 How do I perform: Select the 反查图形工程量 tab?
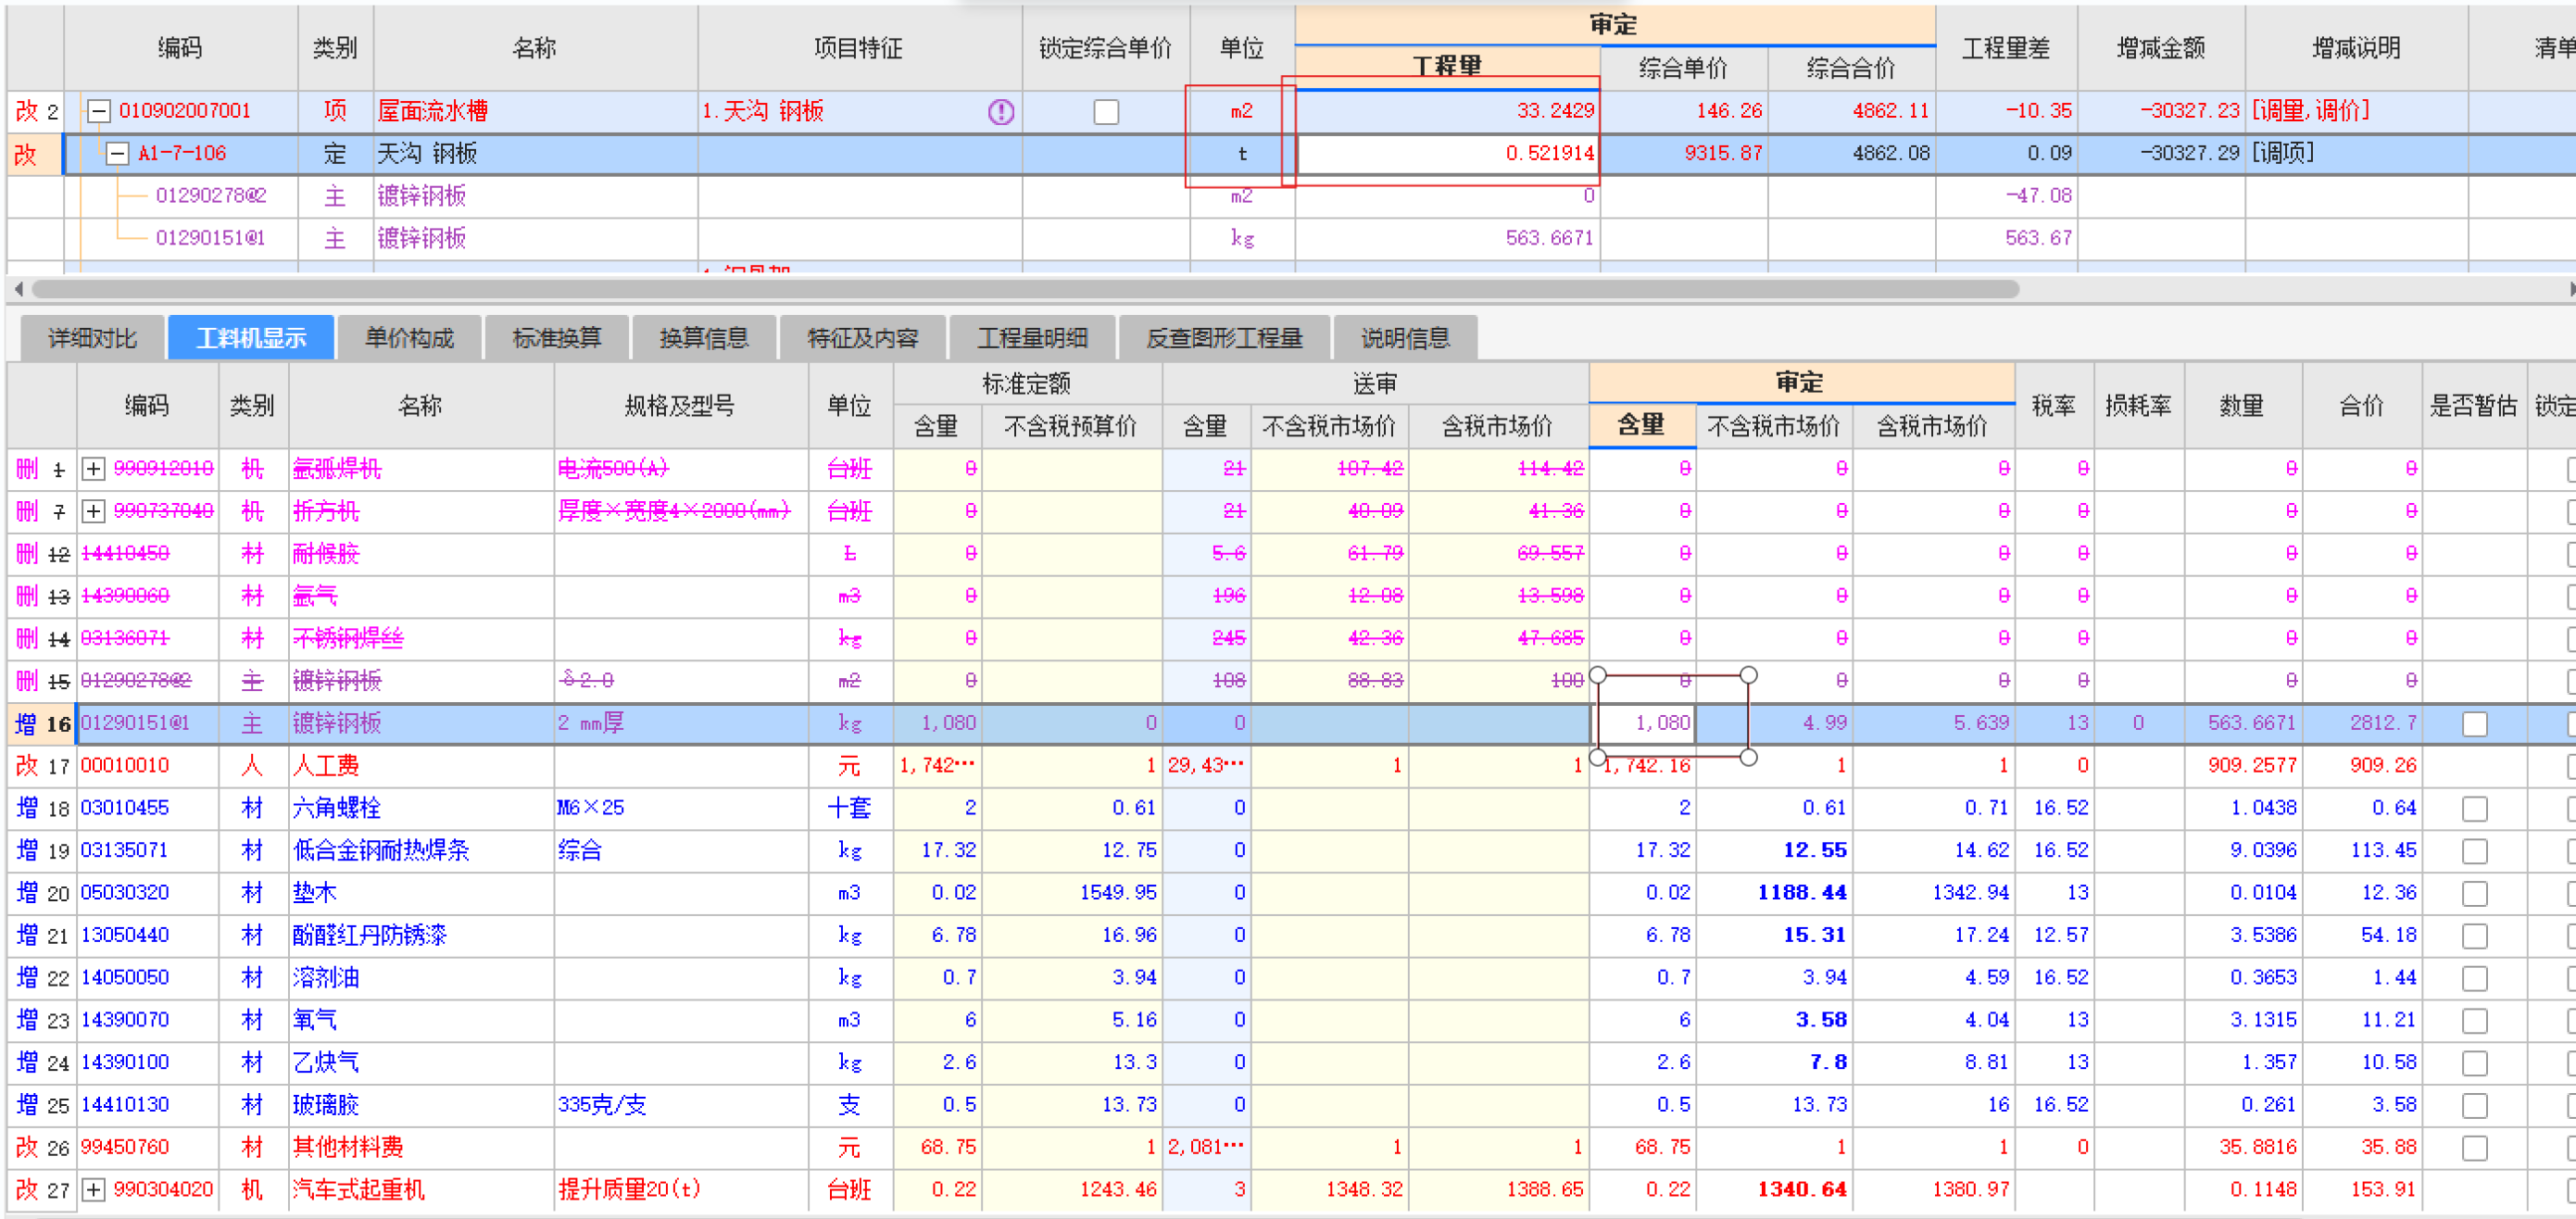coord(1224,338)
